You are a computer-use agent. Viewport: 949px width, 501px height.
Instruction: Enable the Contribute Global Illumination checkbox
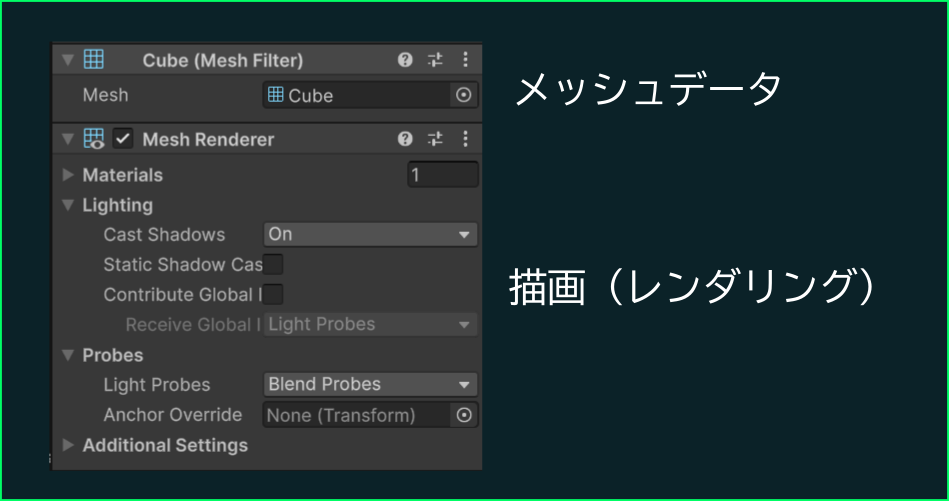(273, 295)
